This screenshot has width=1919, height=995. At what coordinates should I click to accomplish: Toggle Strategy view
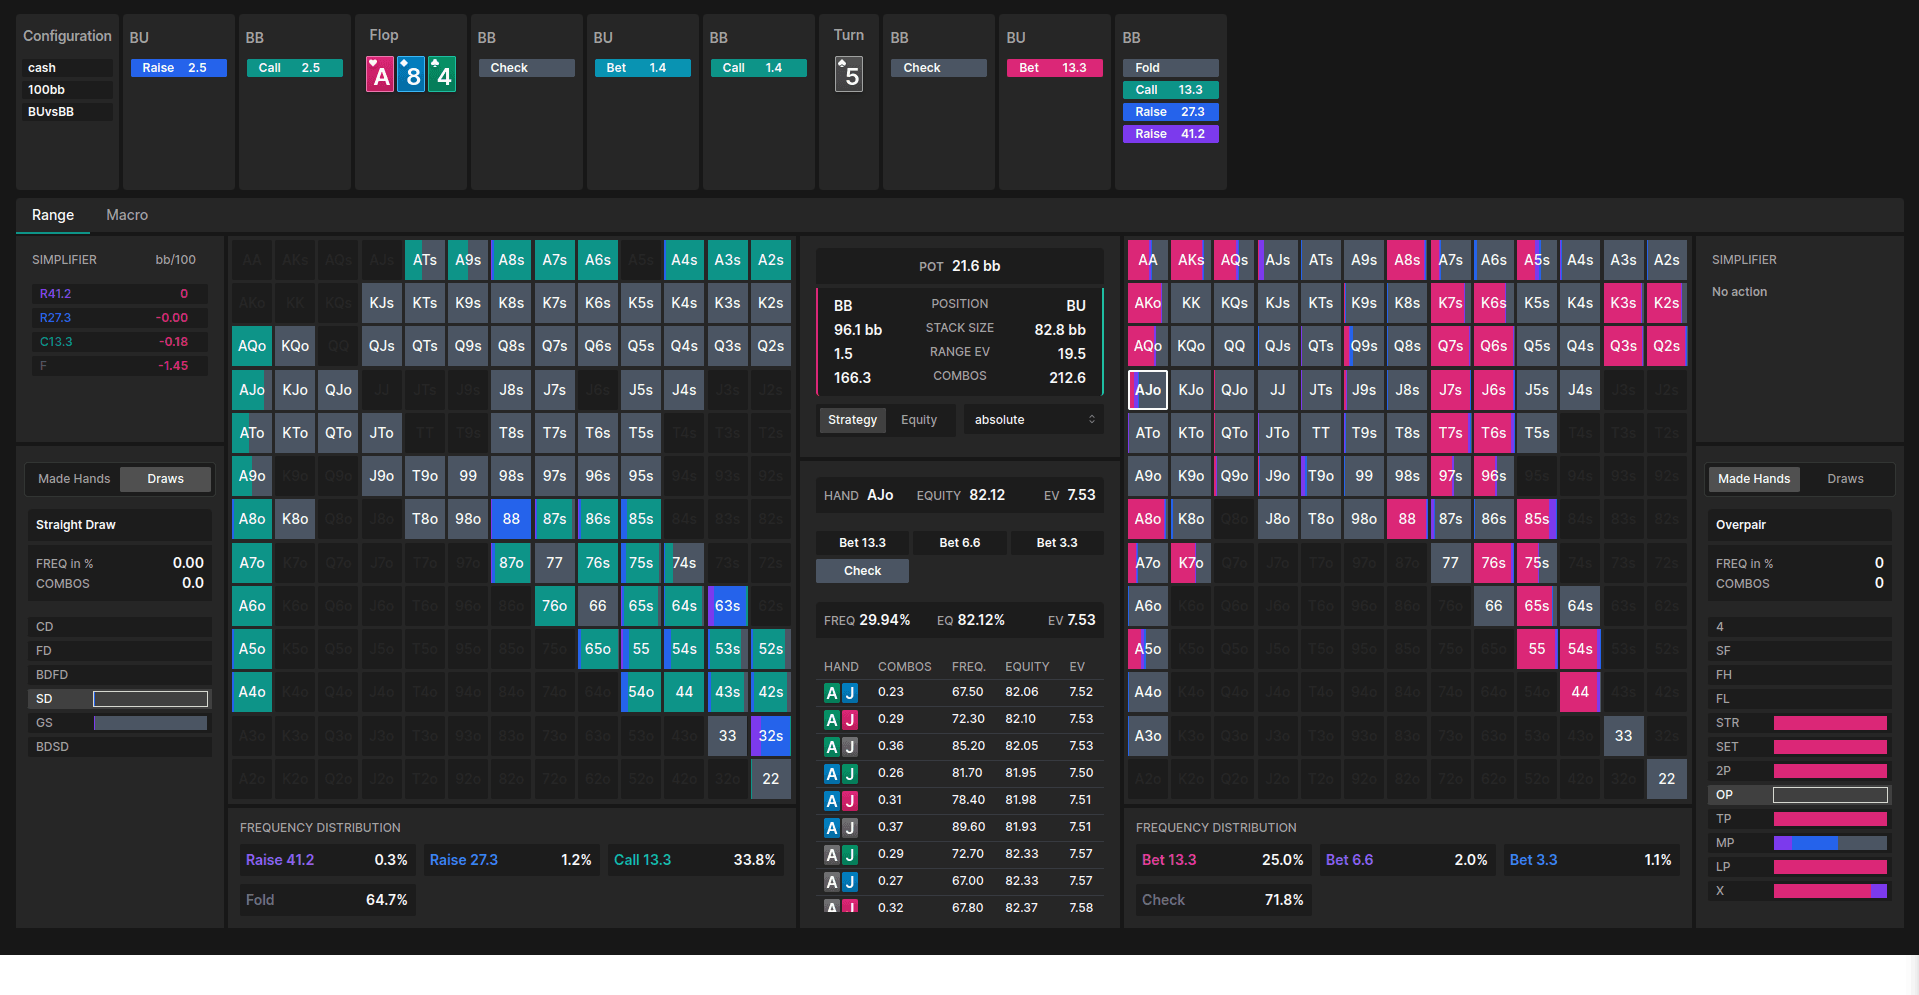tap(852, 420)
